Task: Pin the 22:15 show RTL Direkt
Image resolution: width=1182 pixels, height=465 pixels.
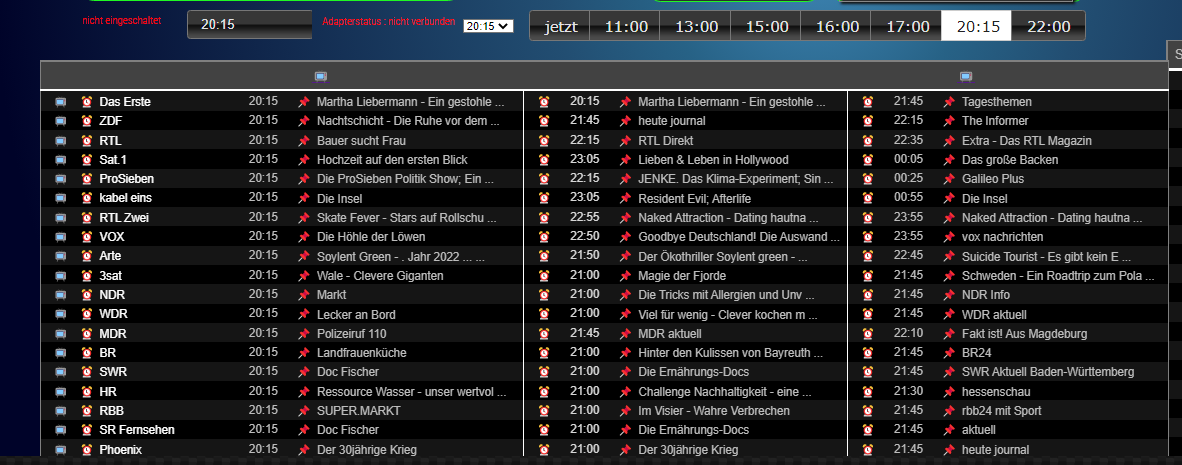Action: (625, 140)
